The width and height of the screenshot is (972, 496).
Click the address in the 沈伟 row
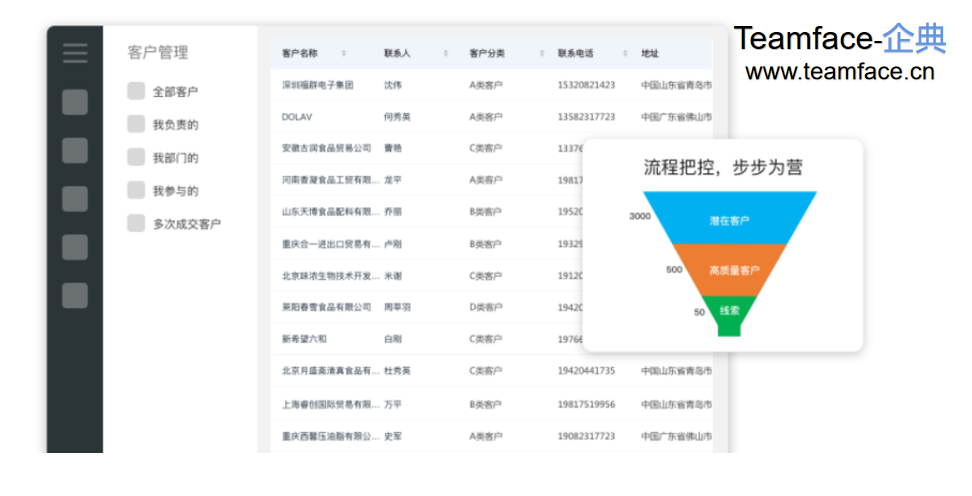[x=676, y=85]
